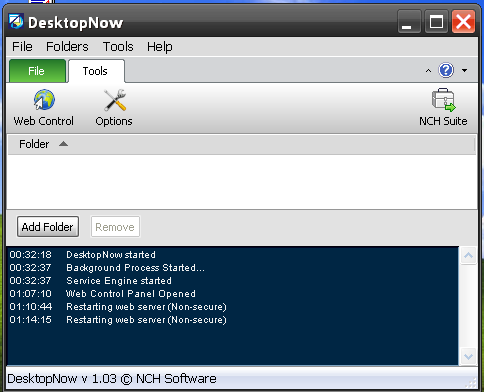Click the Remove button
The image size is (484, 392).
(115, 227)
